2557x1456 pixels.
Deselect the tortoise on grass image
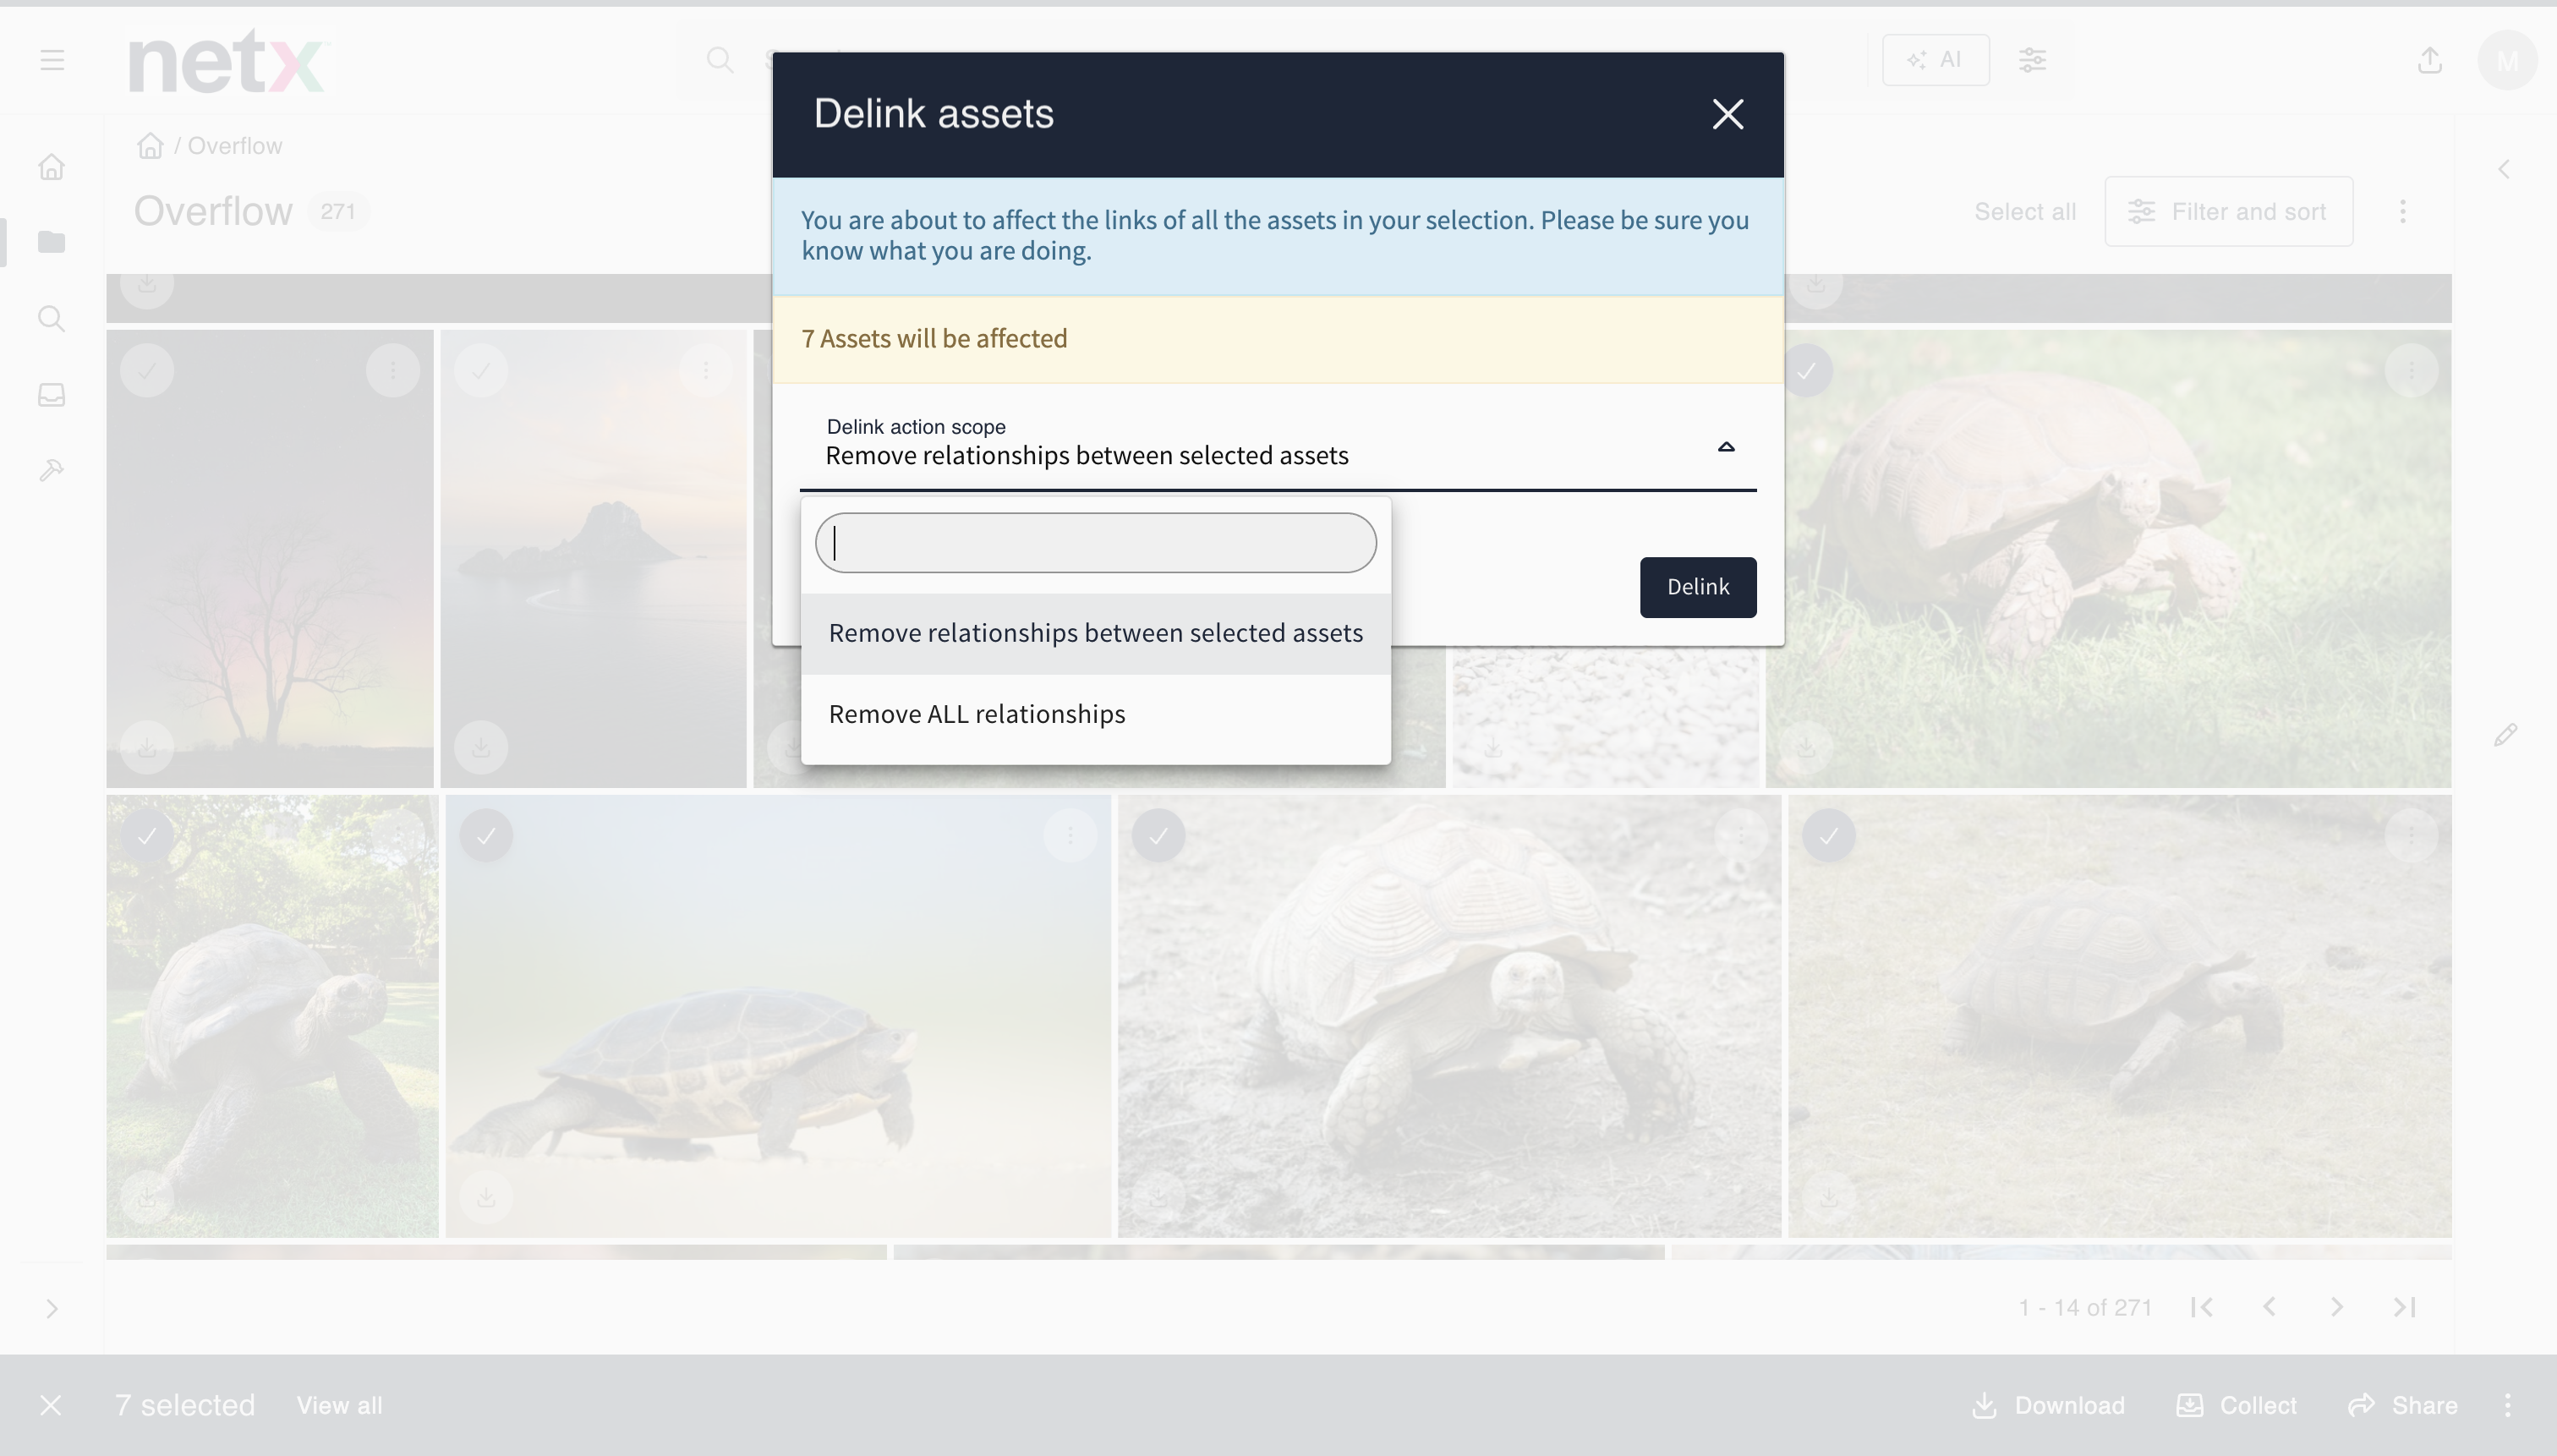coord(1806,371)
